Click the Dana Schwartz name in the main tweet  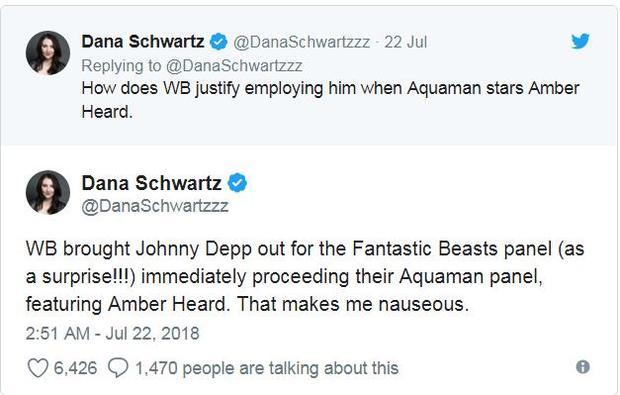[151, 183]
